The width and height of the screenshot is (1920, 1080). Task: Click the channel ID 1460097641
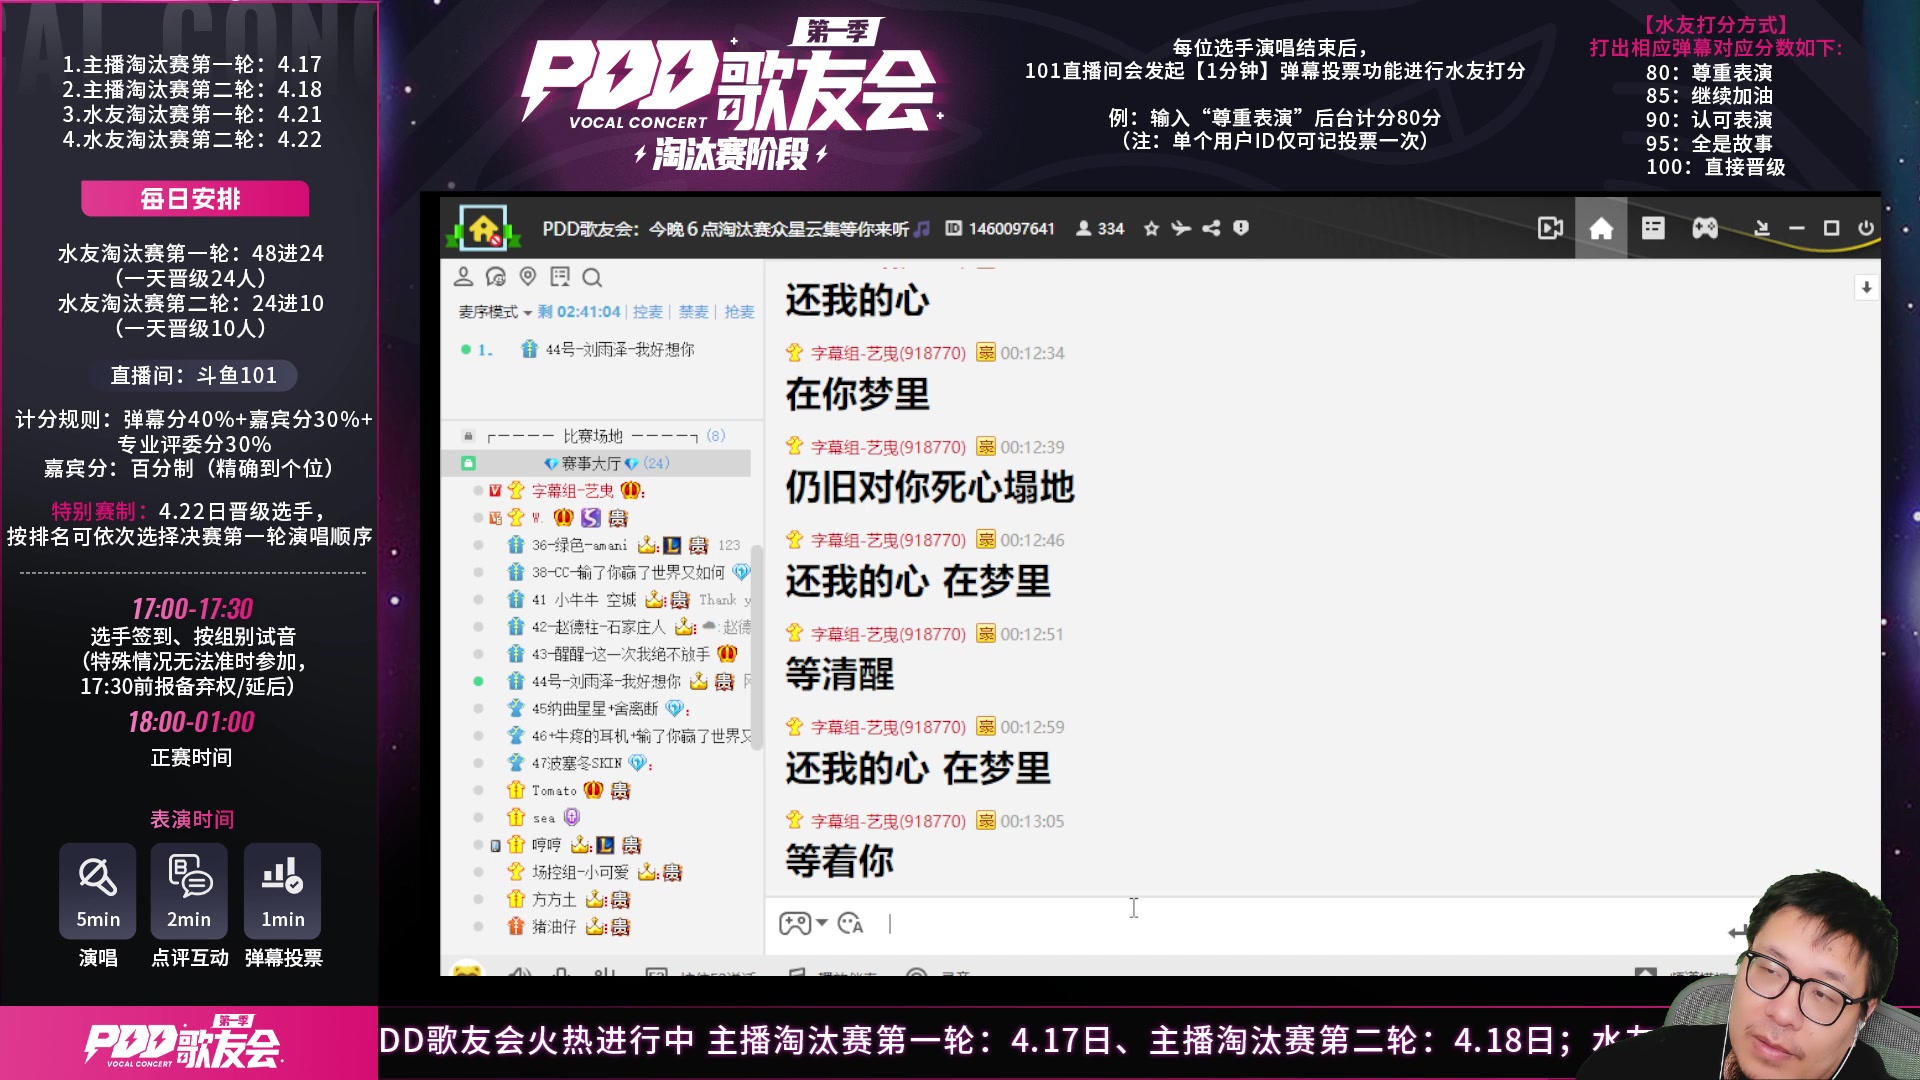coord(1011,228)
